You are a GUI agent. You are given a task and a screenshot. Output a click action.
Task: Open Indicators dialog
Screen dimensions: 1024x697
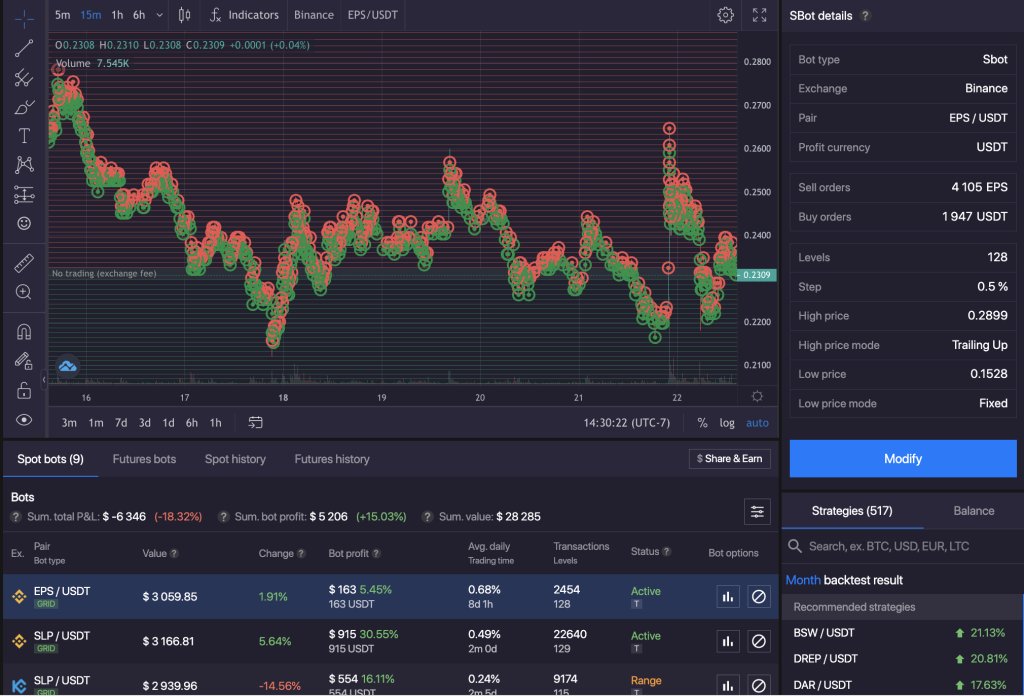pyautogui.click(x=244, y=15)
